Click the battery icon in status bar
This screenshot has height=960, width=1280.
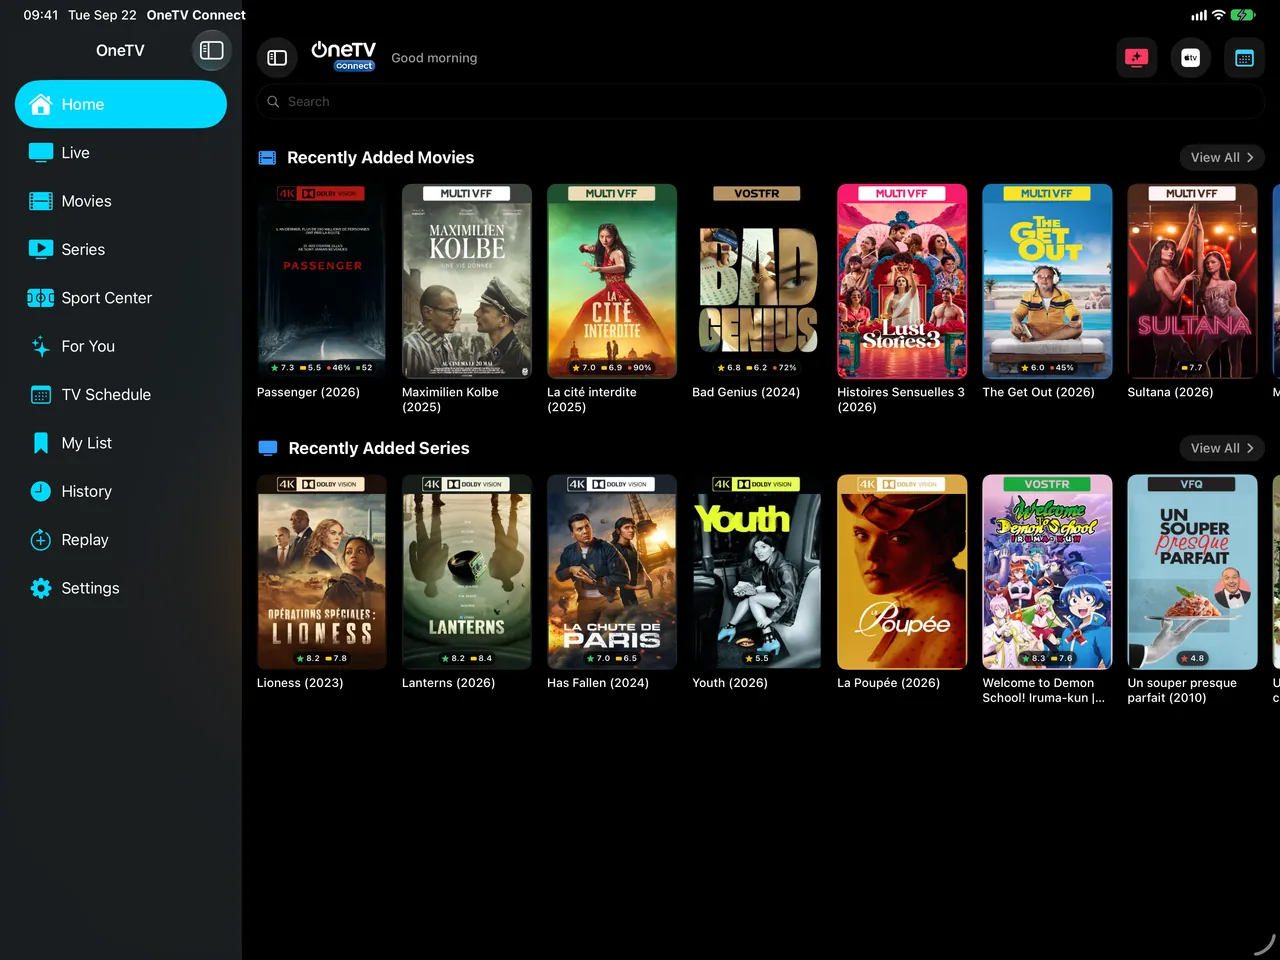[x=1243, y=15]
